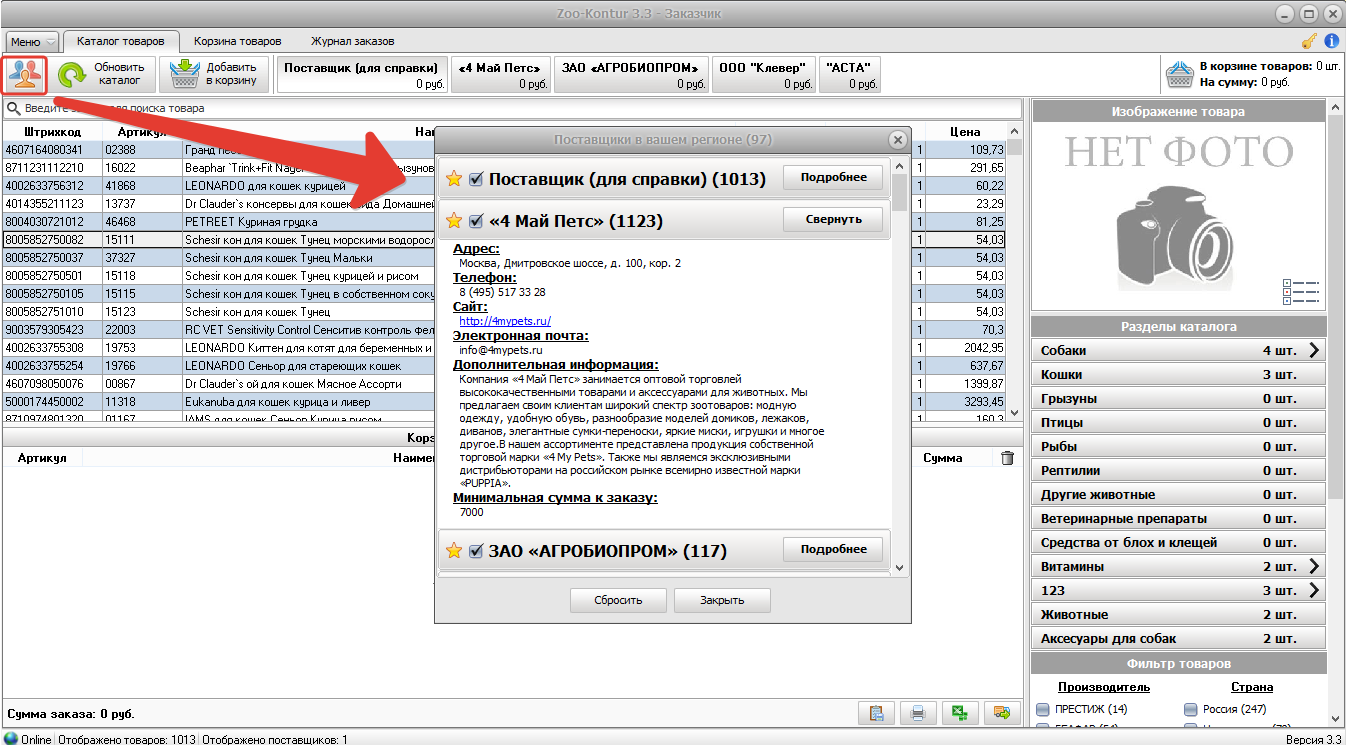Select row with barcode 4607164080341
The height and width of the screenshot is (745, 1346).
[503, 149]
